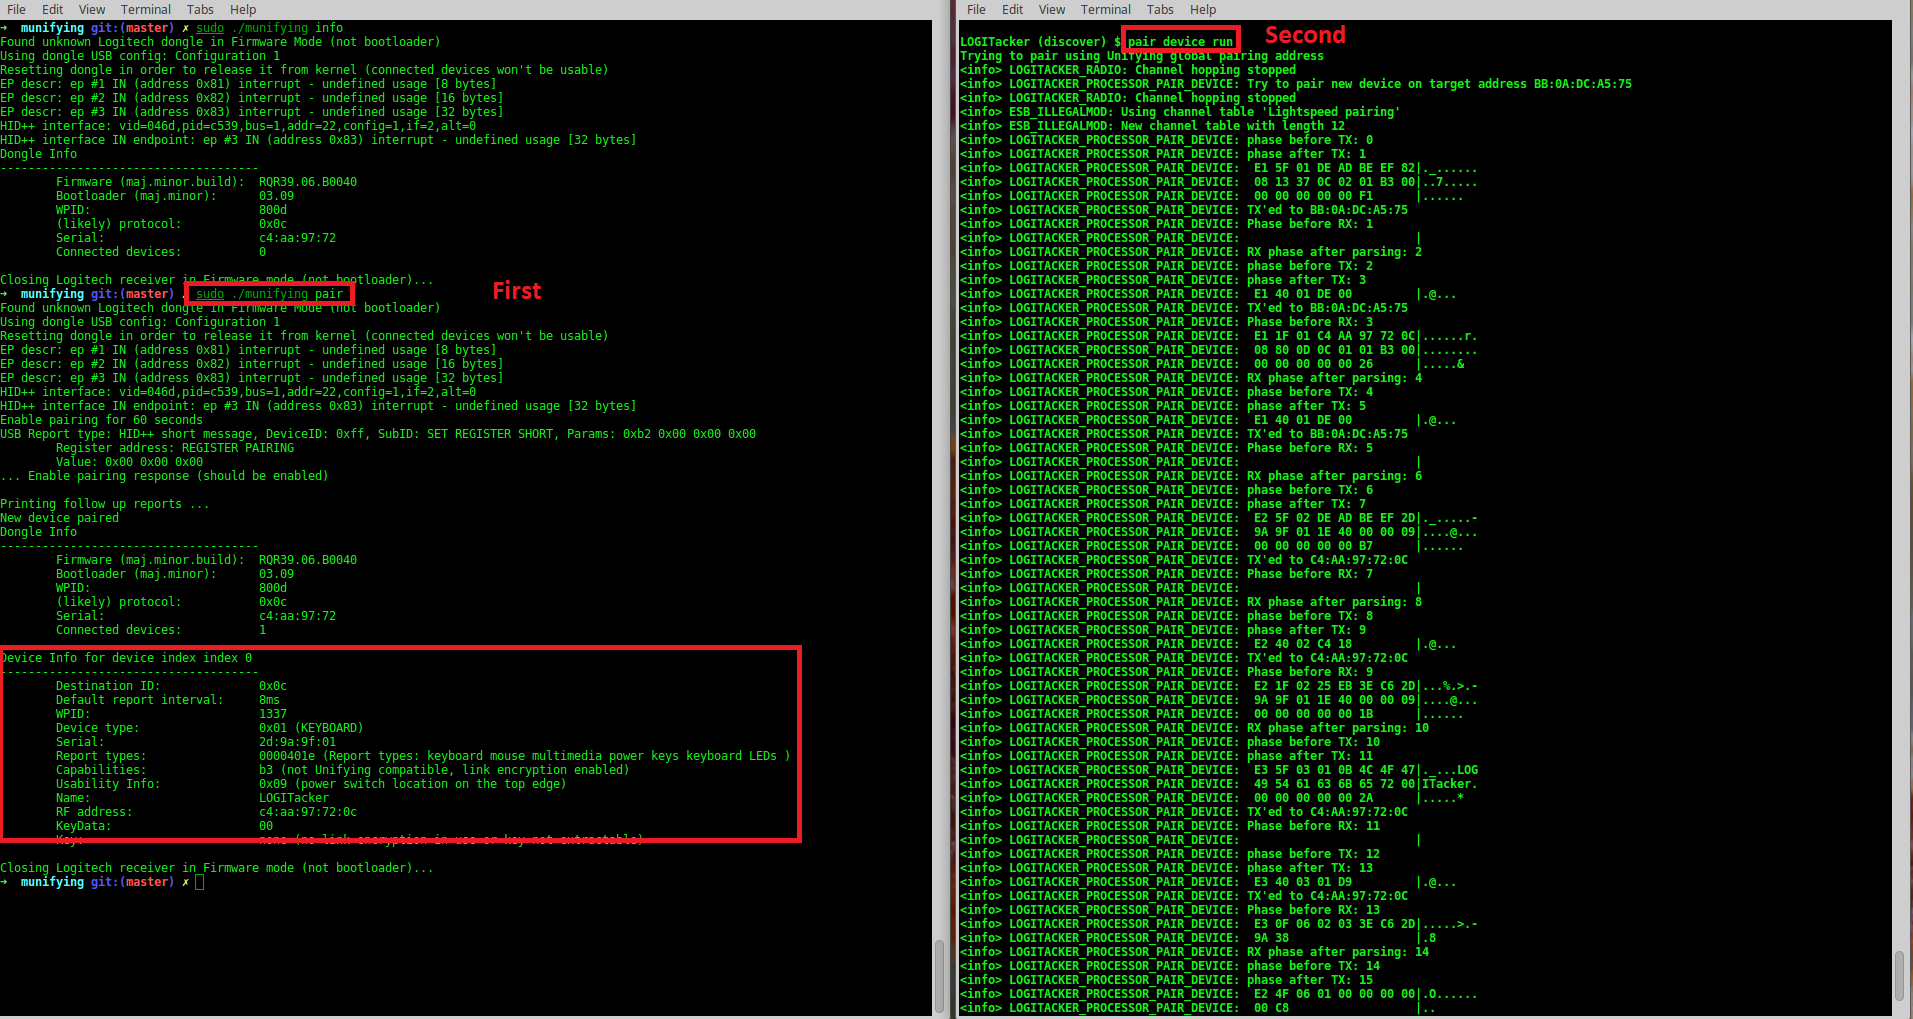Image resolution: width=1913 pixels, height=1019 pixels.
Task: Click Name value LOGITacker
Action: (294, 798)
